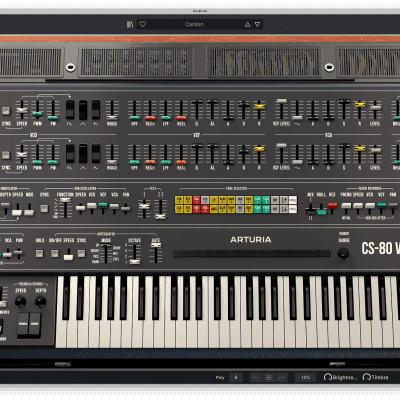Screen dimensions: 400x400
Task: Toggle the lower VCO square wave switch
Action: (x=70, y=154)
